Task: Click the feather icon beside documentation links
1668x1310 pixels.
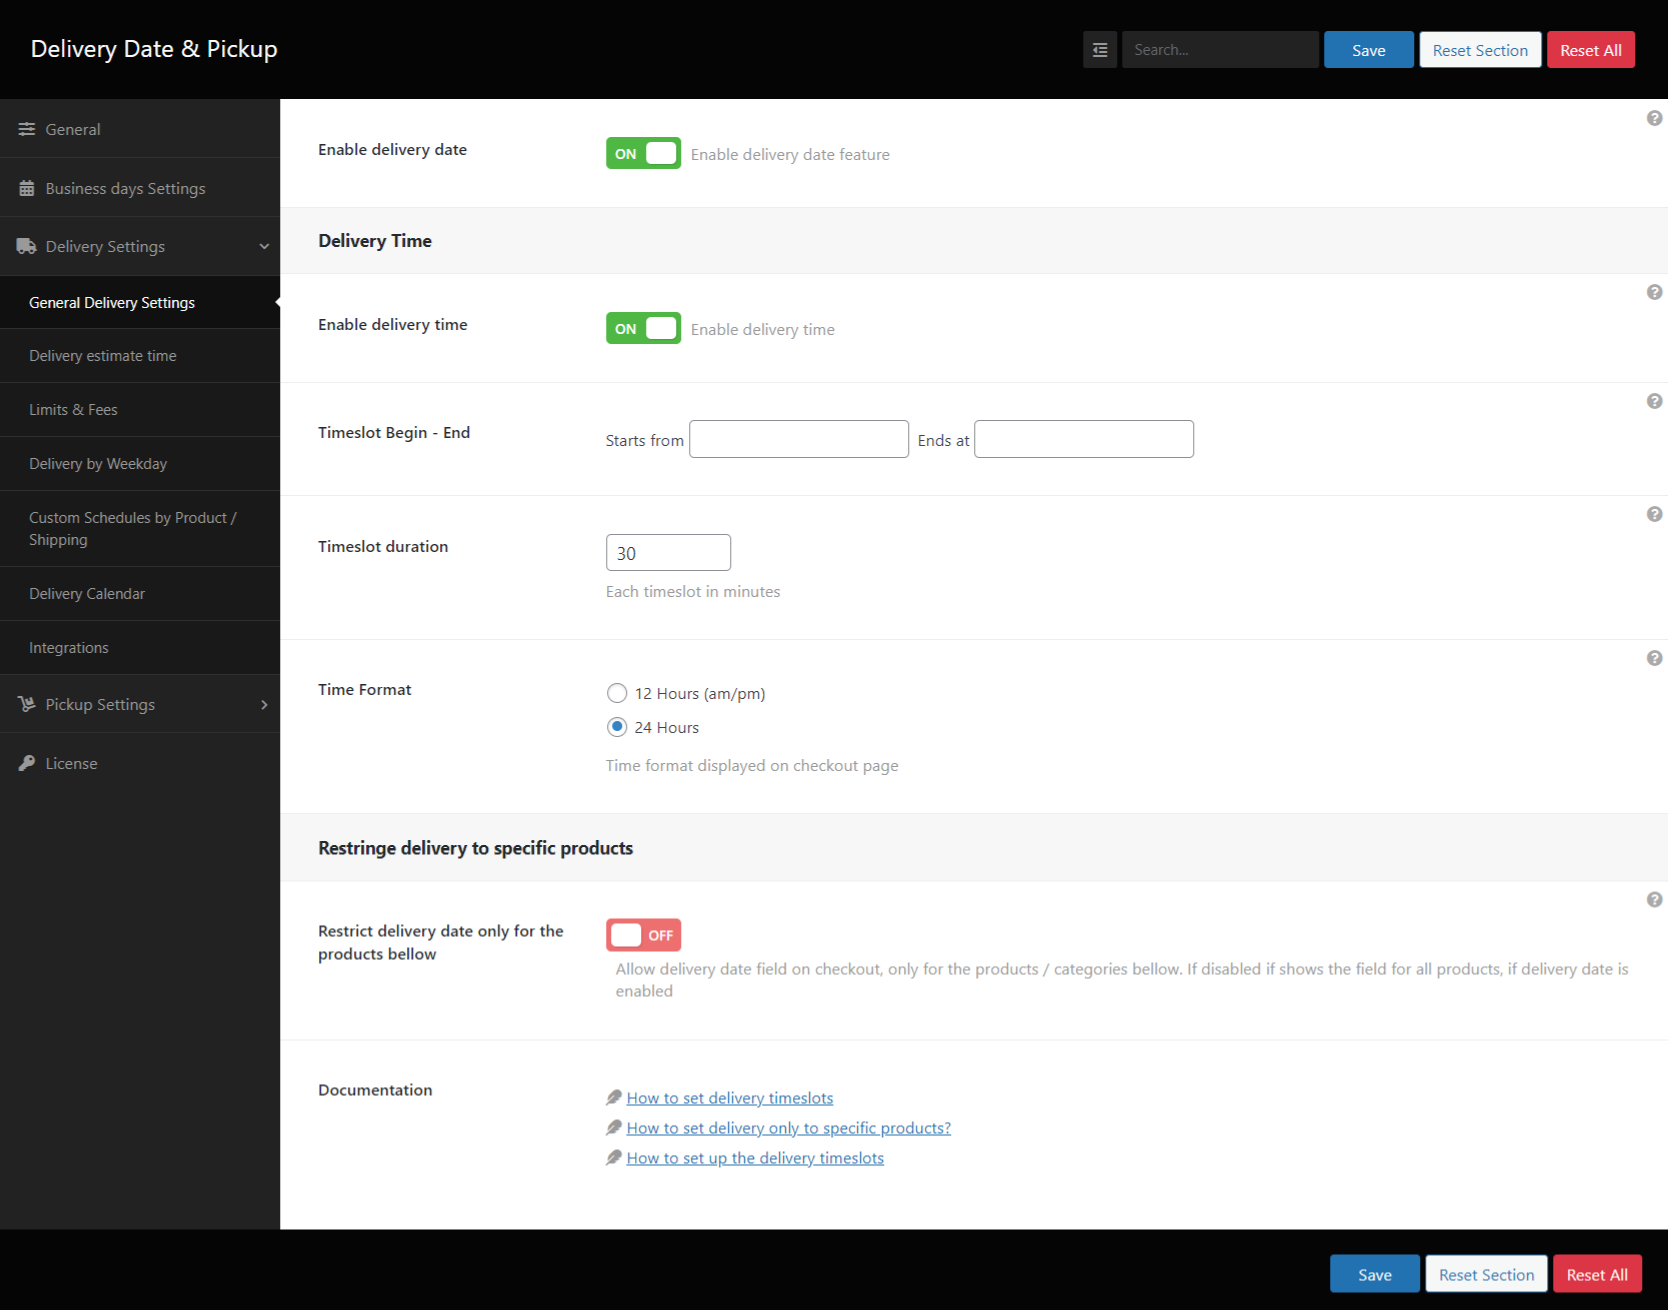Action: 614,1097
